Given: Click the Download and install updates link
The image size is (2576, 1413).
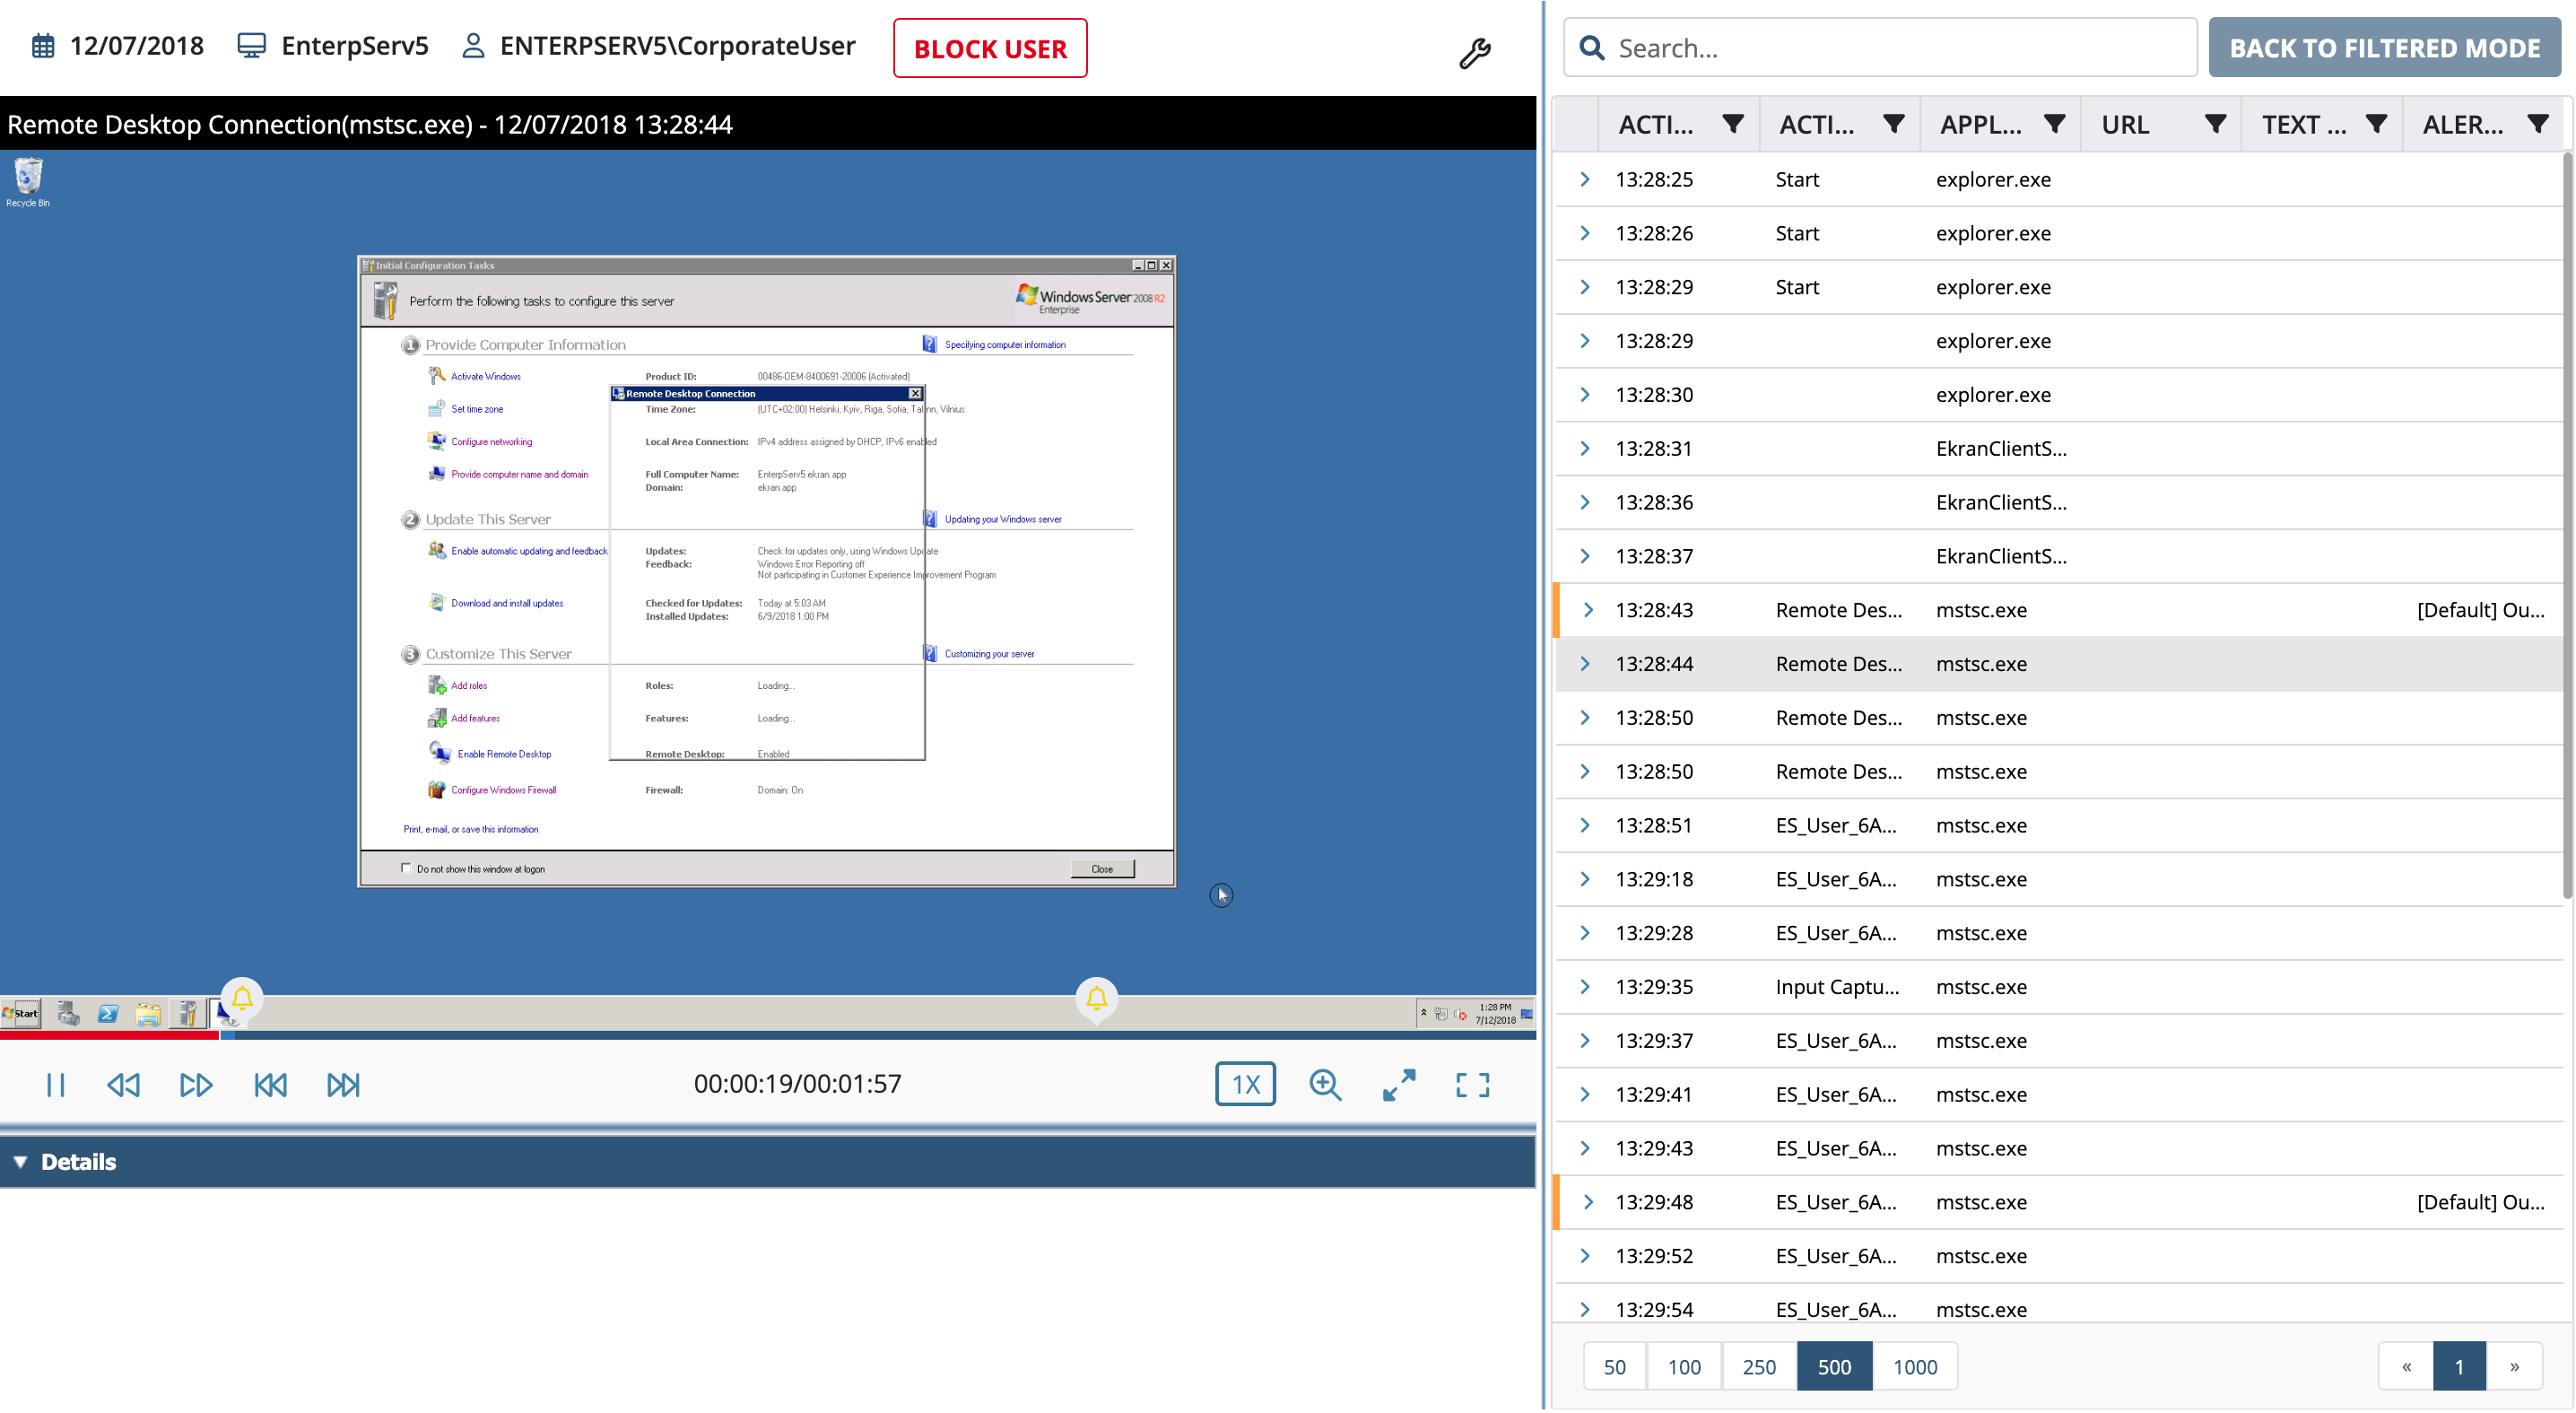Looking at the screenshot, I should pos(507,603).
